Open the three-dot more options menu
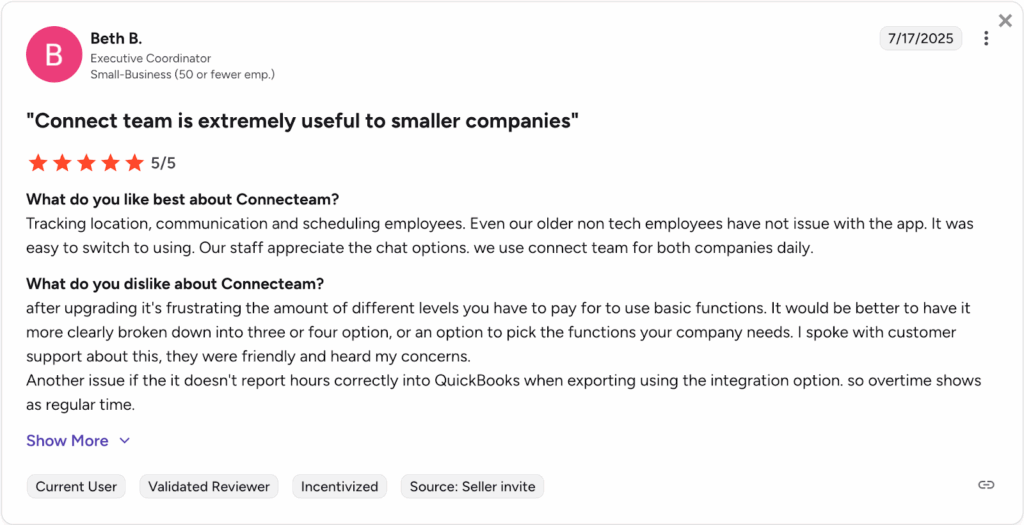Viewport: 1024px width, 525px height. point(986,39)
